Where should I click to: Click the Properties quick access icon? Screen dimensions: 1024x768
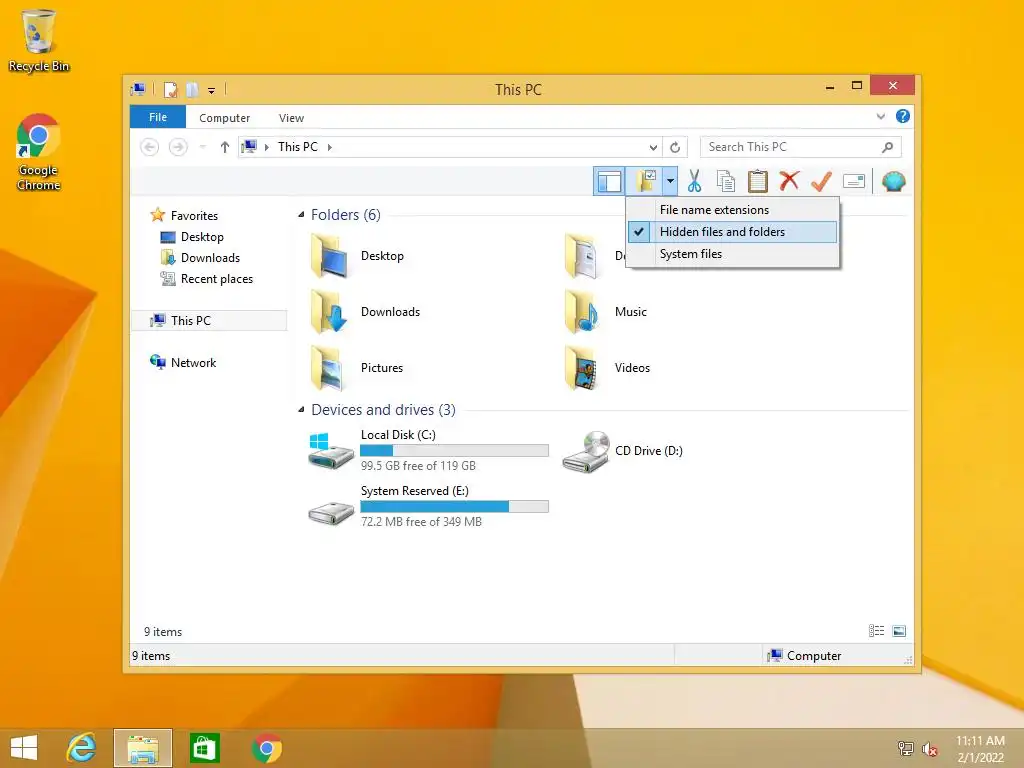[170, 89]
